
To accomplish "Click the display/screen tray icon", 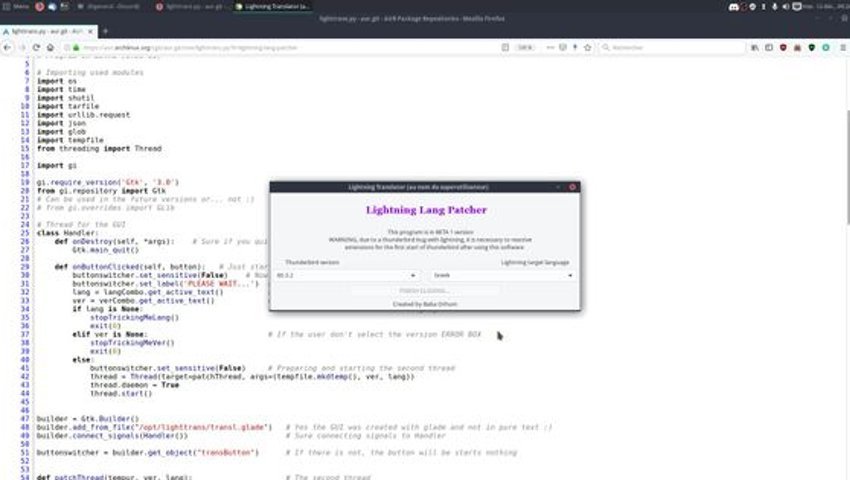I will click(797, 7).
